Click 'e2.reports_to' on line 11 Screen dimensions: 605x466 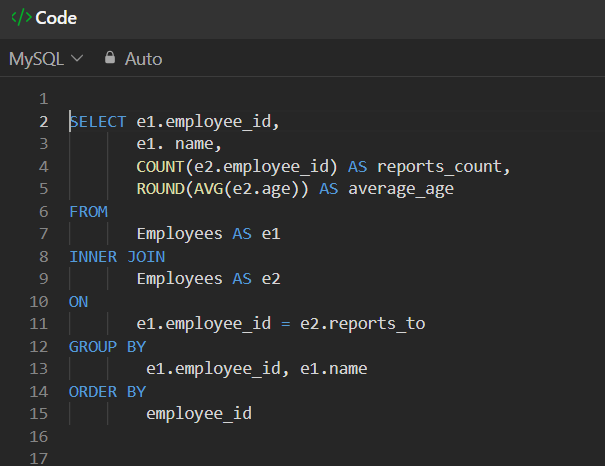(363, 324)
